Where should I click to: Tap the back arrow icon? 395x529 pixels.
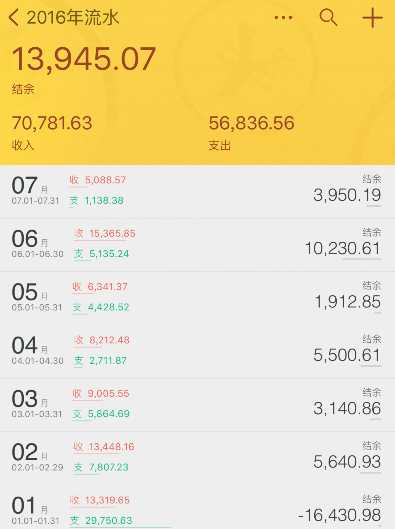[13, 18]
